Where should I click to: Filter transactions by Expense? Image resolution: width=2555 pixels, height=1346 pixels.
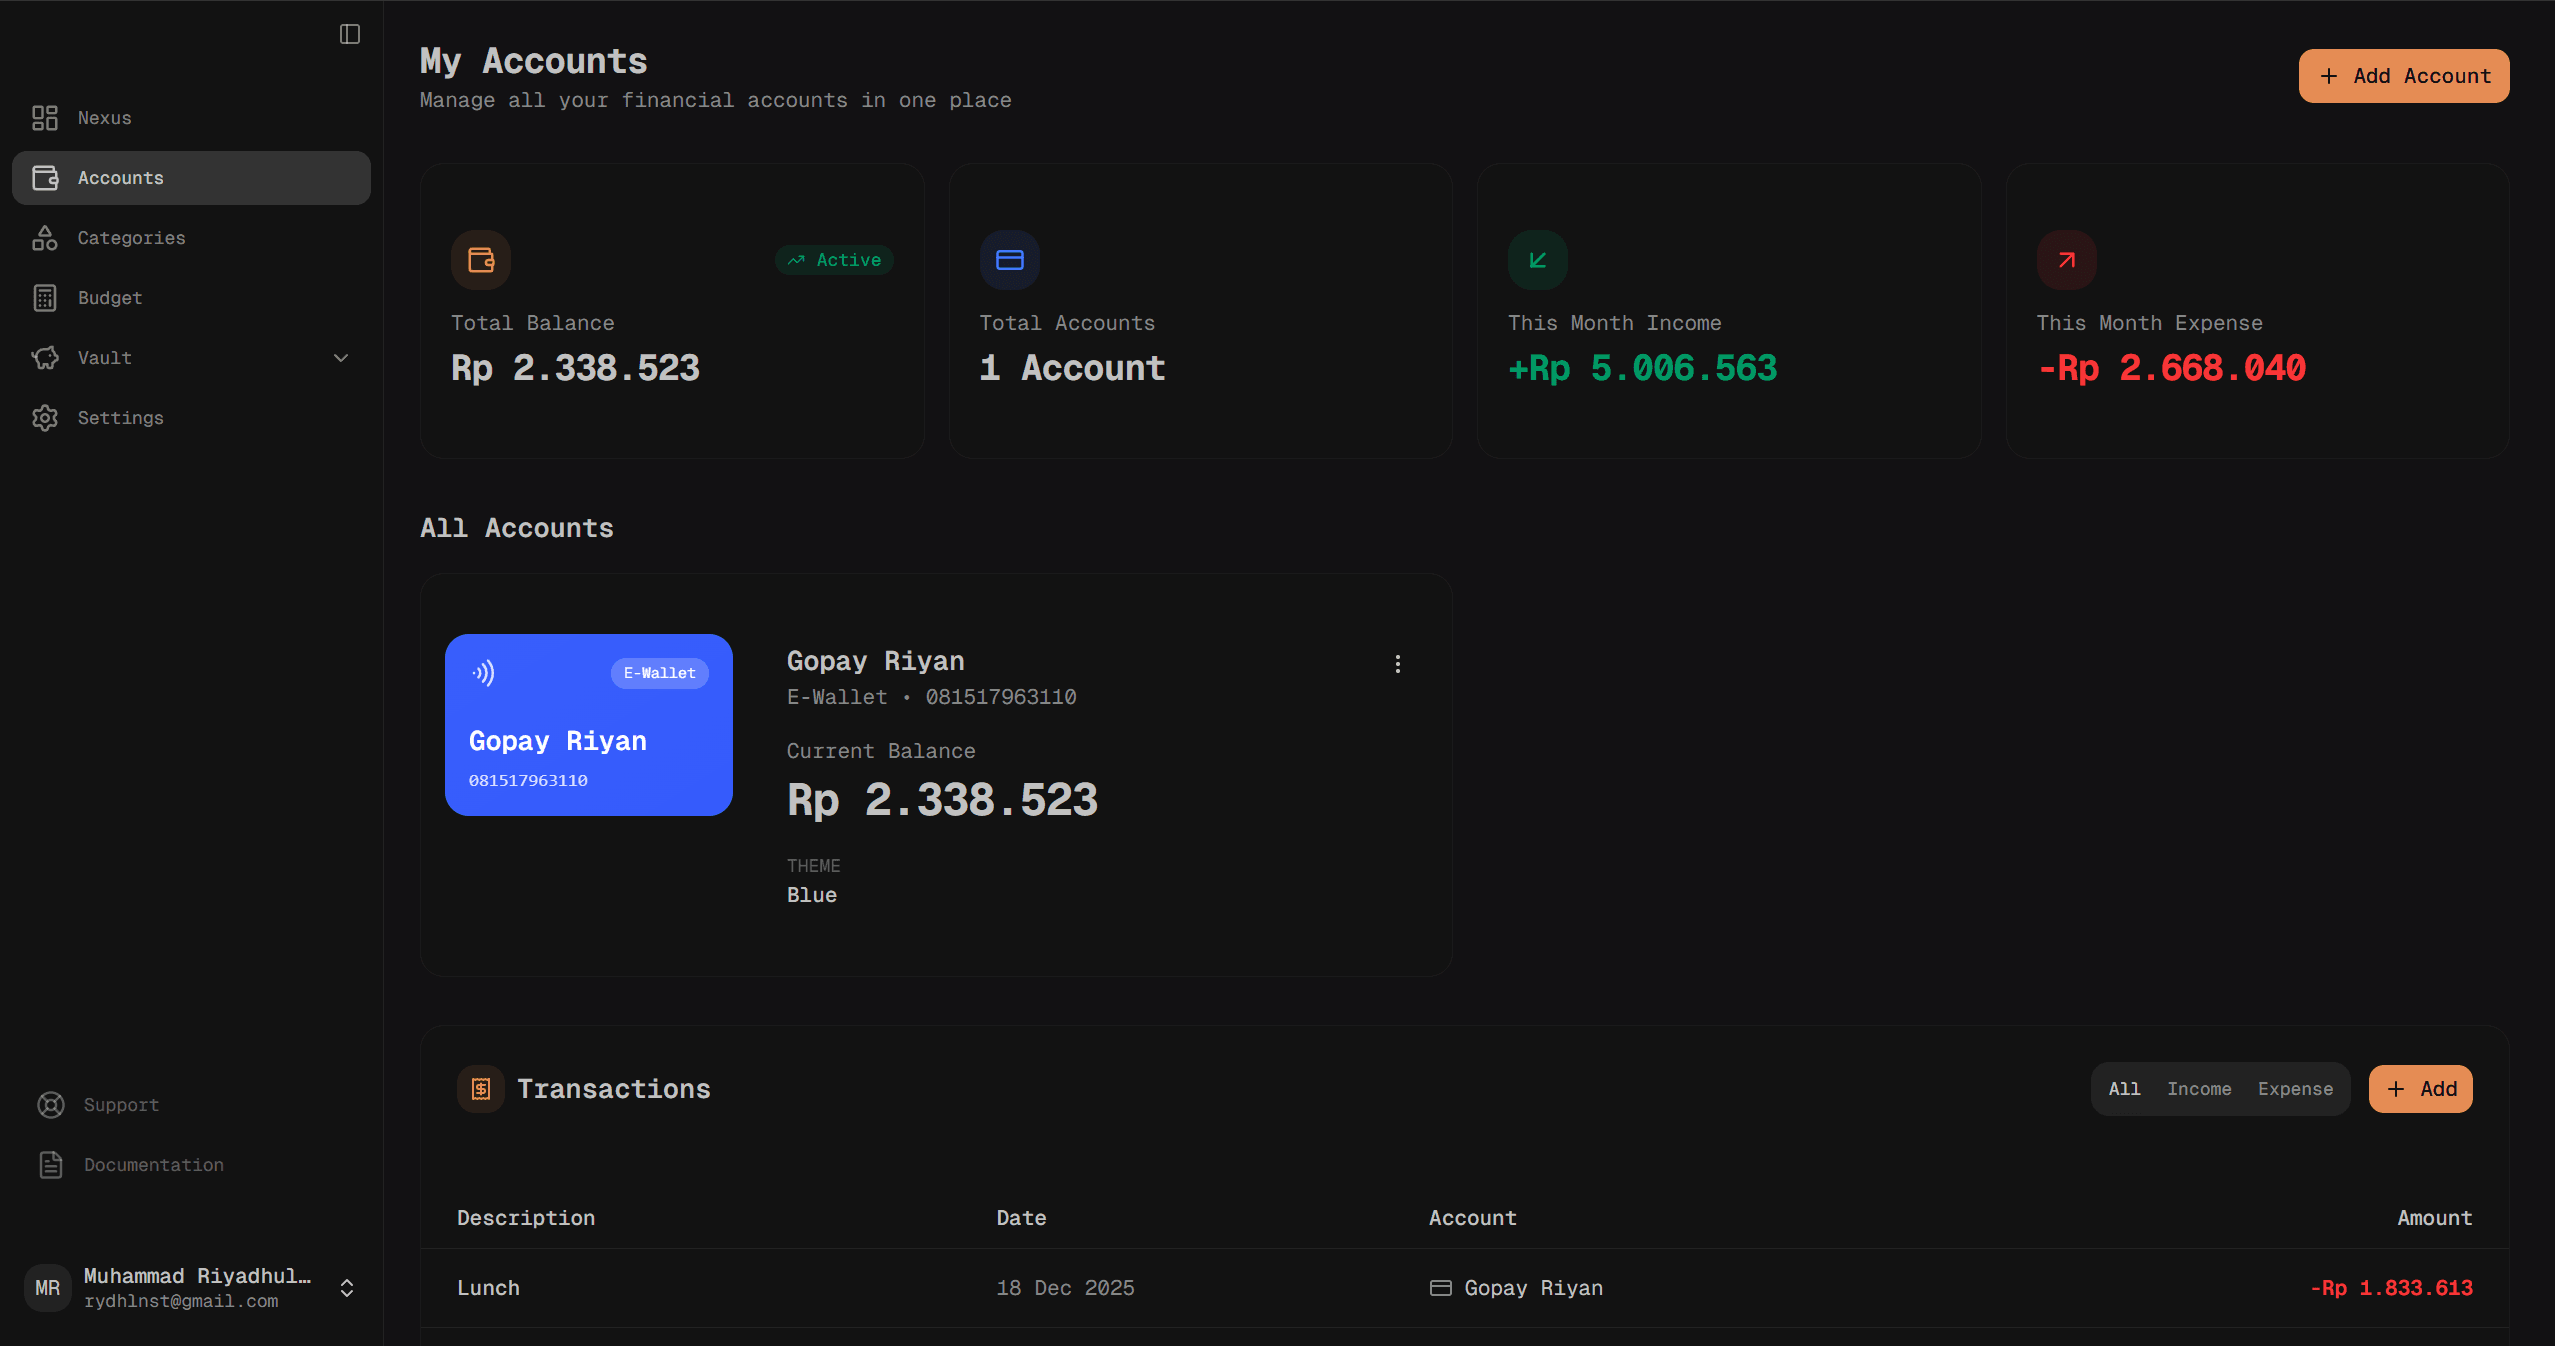(x=2295, y=1089)
